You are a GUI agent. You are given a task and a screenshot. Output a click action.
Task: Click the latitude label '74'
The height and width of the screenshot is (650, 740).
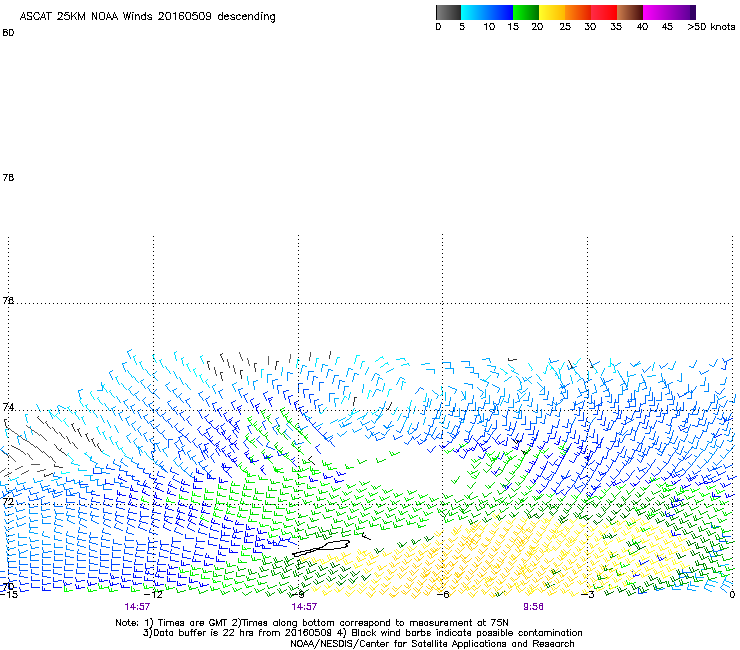pyautogui.click(x=8, y=407)
